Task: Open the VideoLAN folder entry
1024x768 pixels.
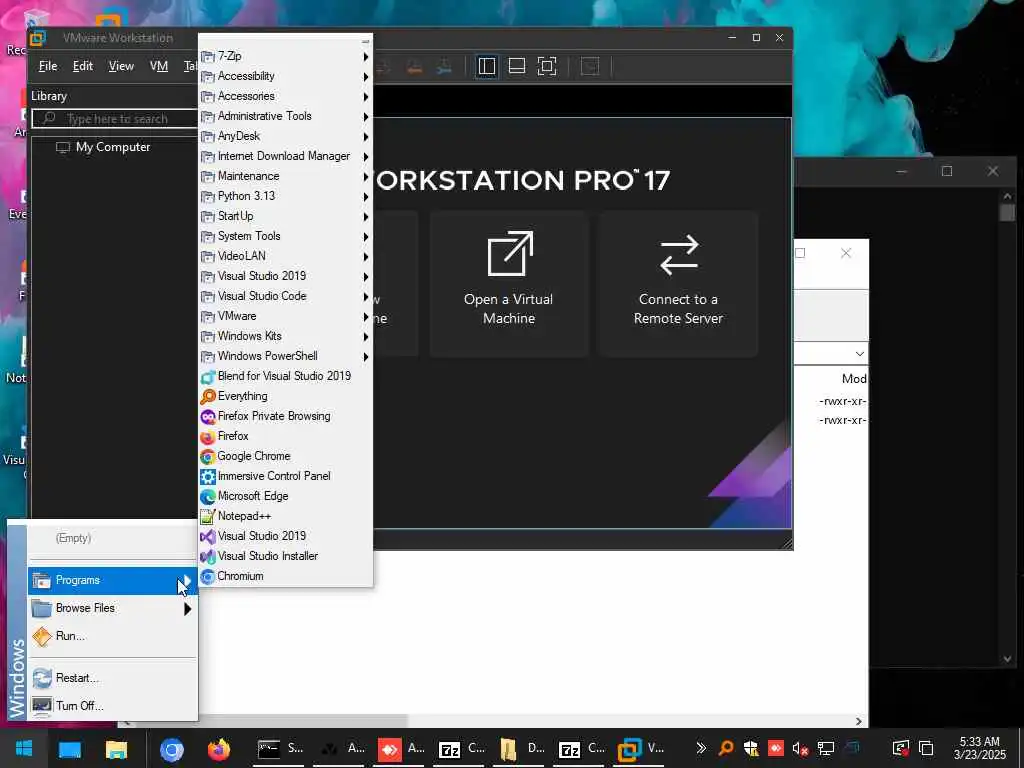Action: point(285,256)
